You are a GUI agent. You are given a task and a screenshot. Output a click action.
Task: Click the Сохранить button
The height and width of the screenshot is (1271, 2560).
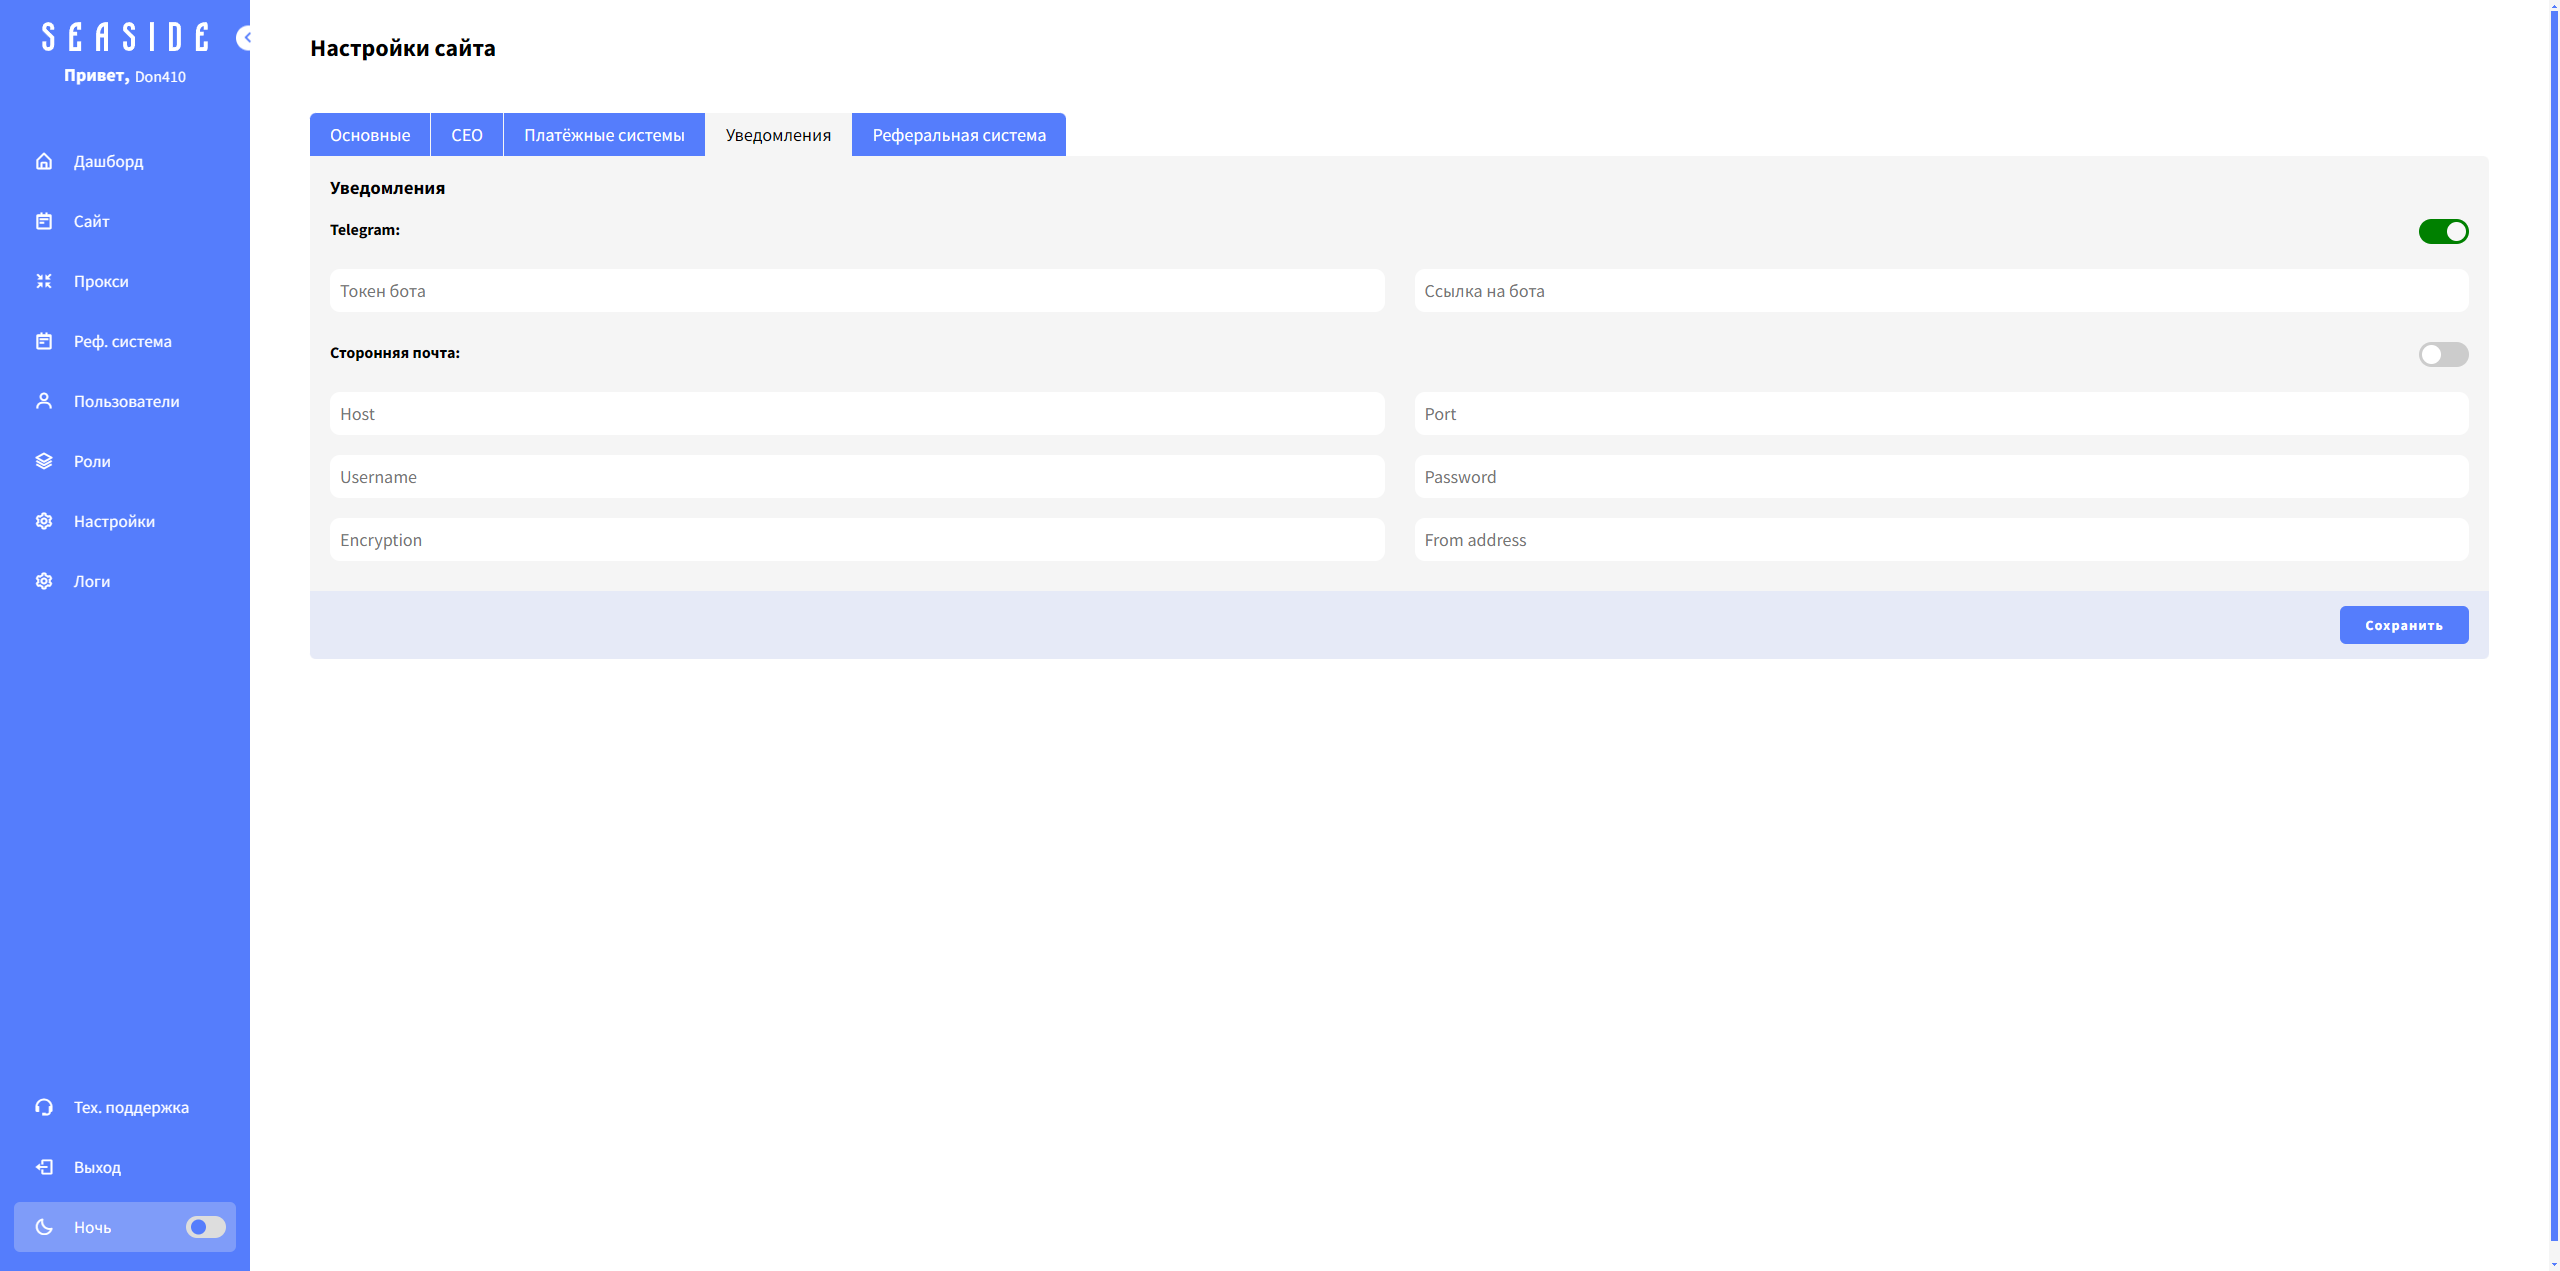2403,625
